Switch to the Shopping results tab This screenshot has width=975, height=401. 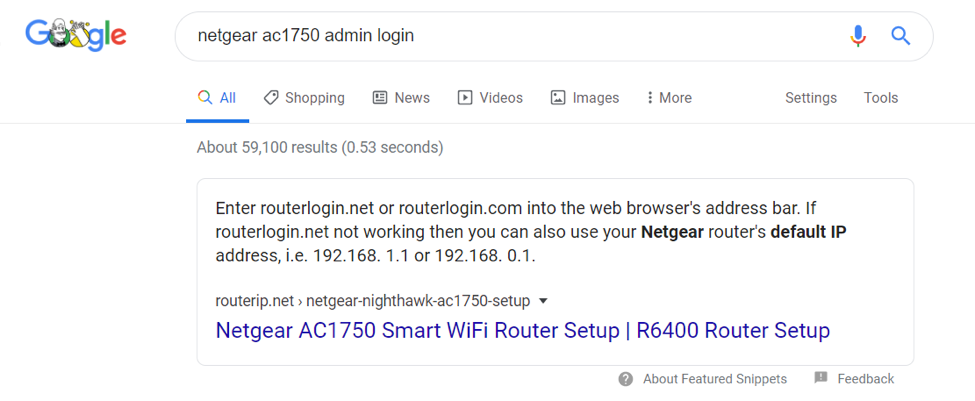coord(303,98)
